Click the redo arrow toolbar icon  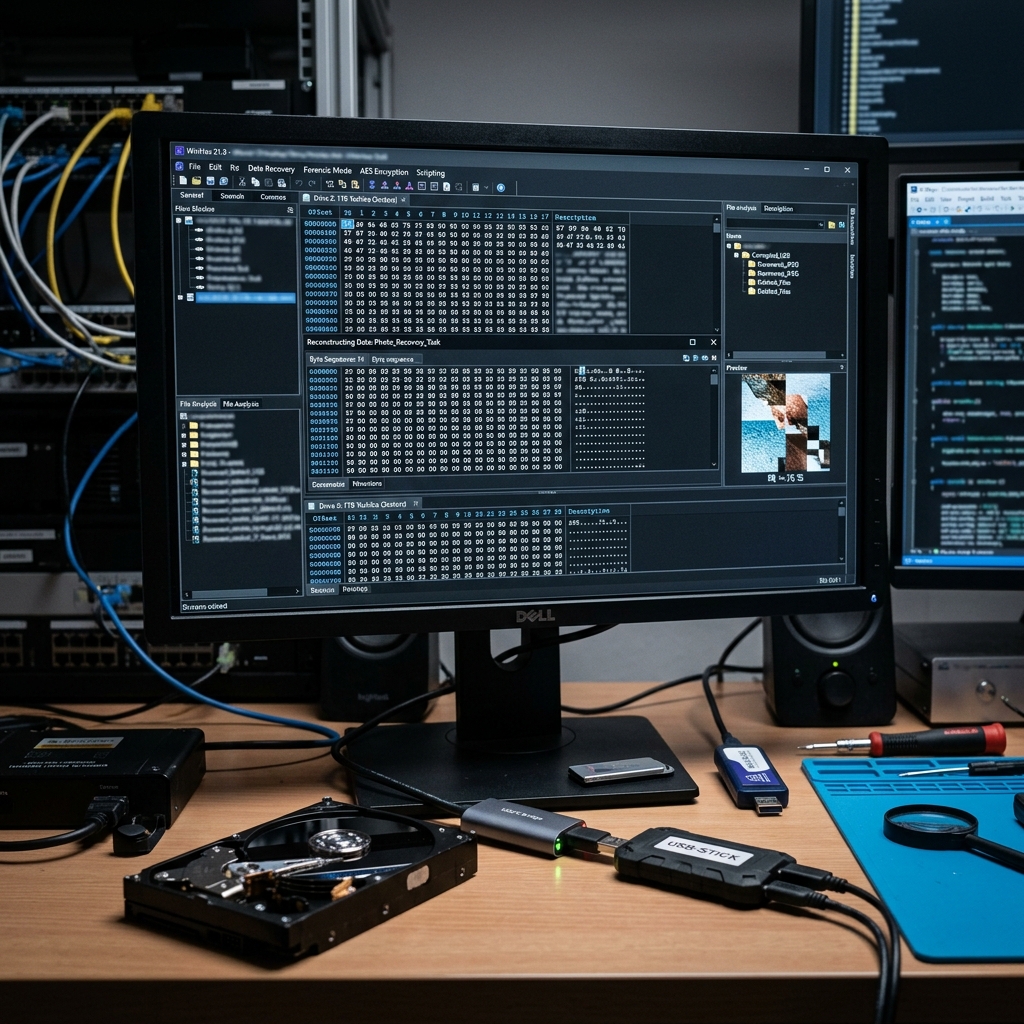point(312,184)
